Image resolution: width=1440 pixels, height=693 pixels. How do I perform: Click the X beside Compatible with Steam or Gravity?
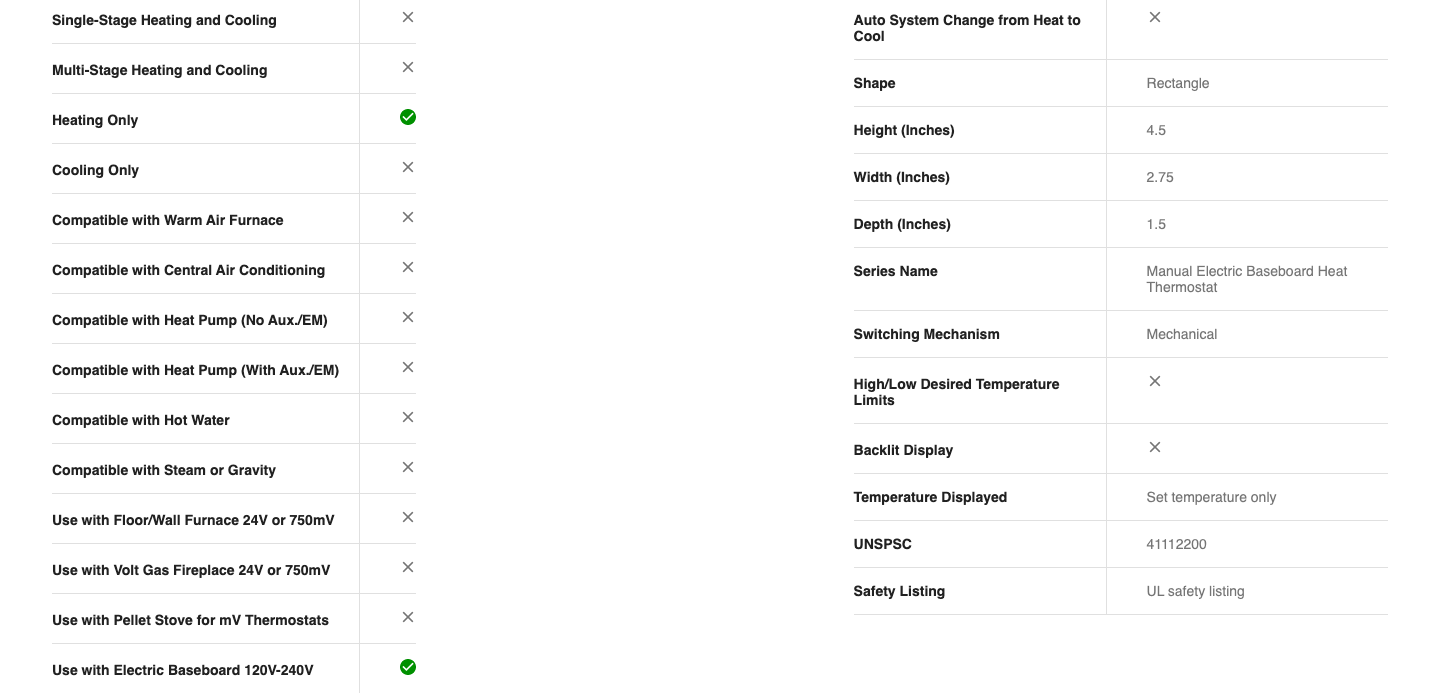(408, 467)
